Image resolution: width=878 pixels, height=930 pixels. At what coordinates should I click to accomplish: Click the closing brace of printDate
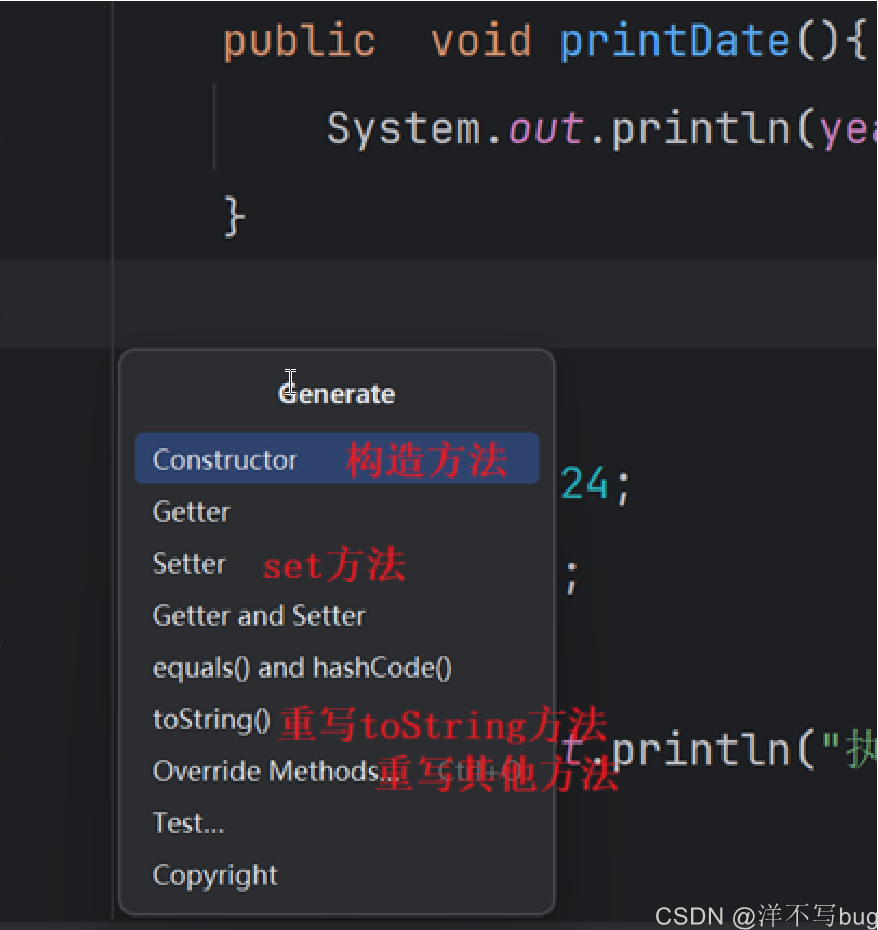click(x=235, y=217)
